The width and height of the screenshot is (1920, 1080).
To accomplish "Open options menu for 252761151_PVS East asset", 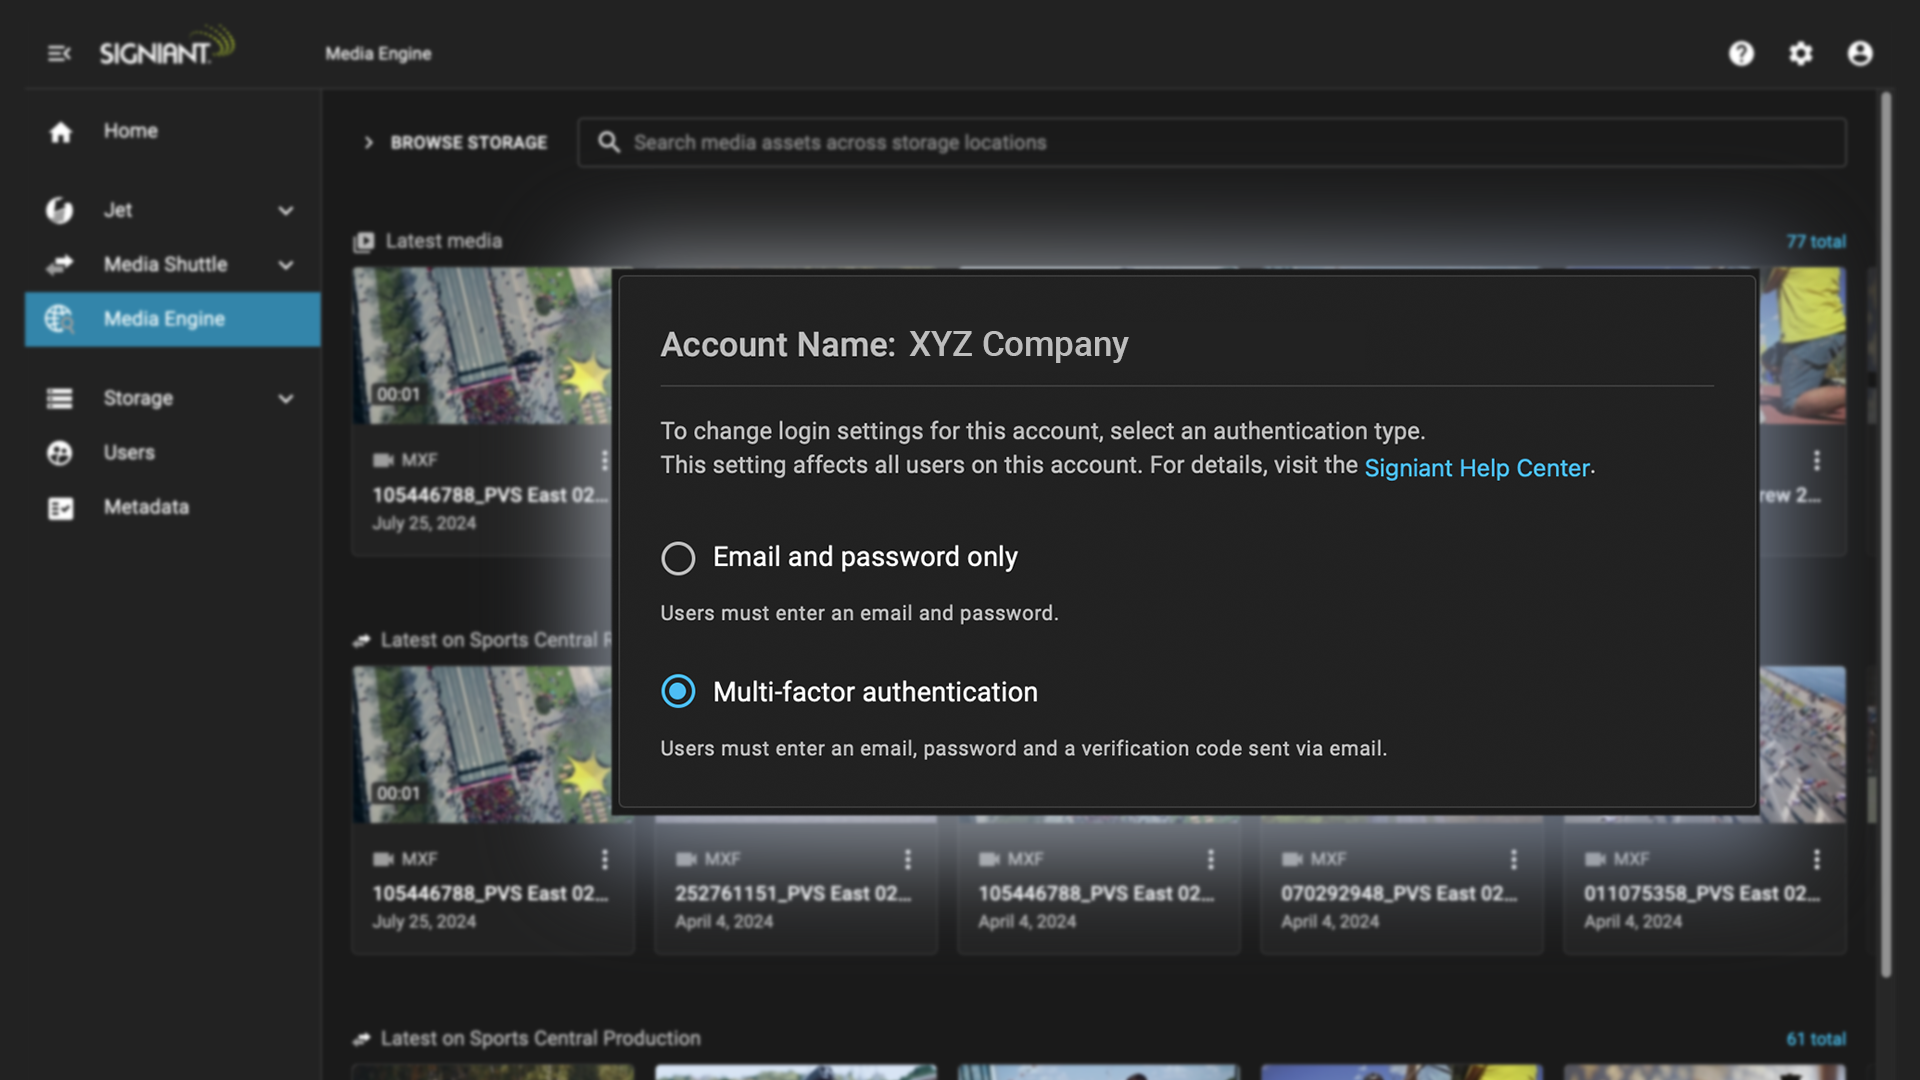I will [907, 859].
